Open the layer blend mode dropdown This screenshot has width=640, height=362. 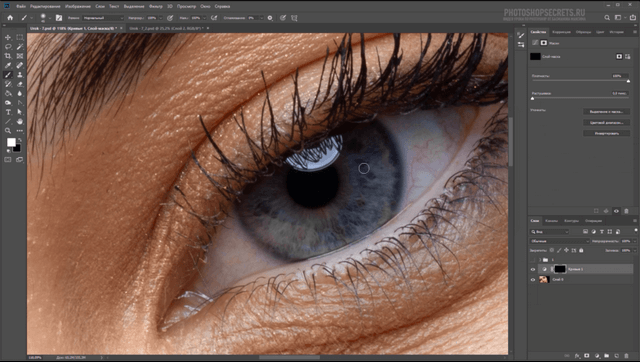[x=560, y=241]
